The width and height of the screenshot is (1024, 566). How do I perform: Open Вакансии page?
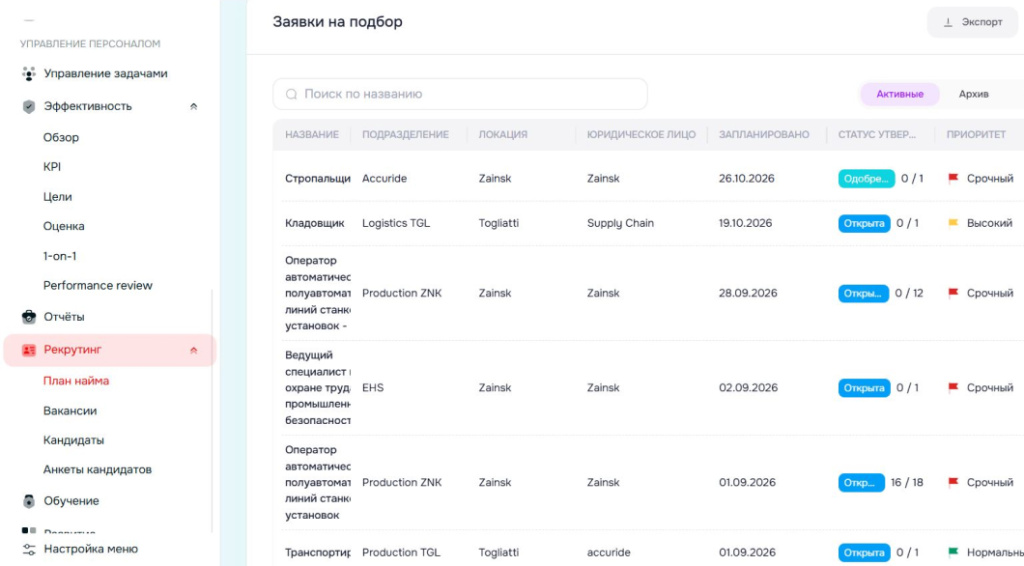point(70,411)
